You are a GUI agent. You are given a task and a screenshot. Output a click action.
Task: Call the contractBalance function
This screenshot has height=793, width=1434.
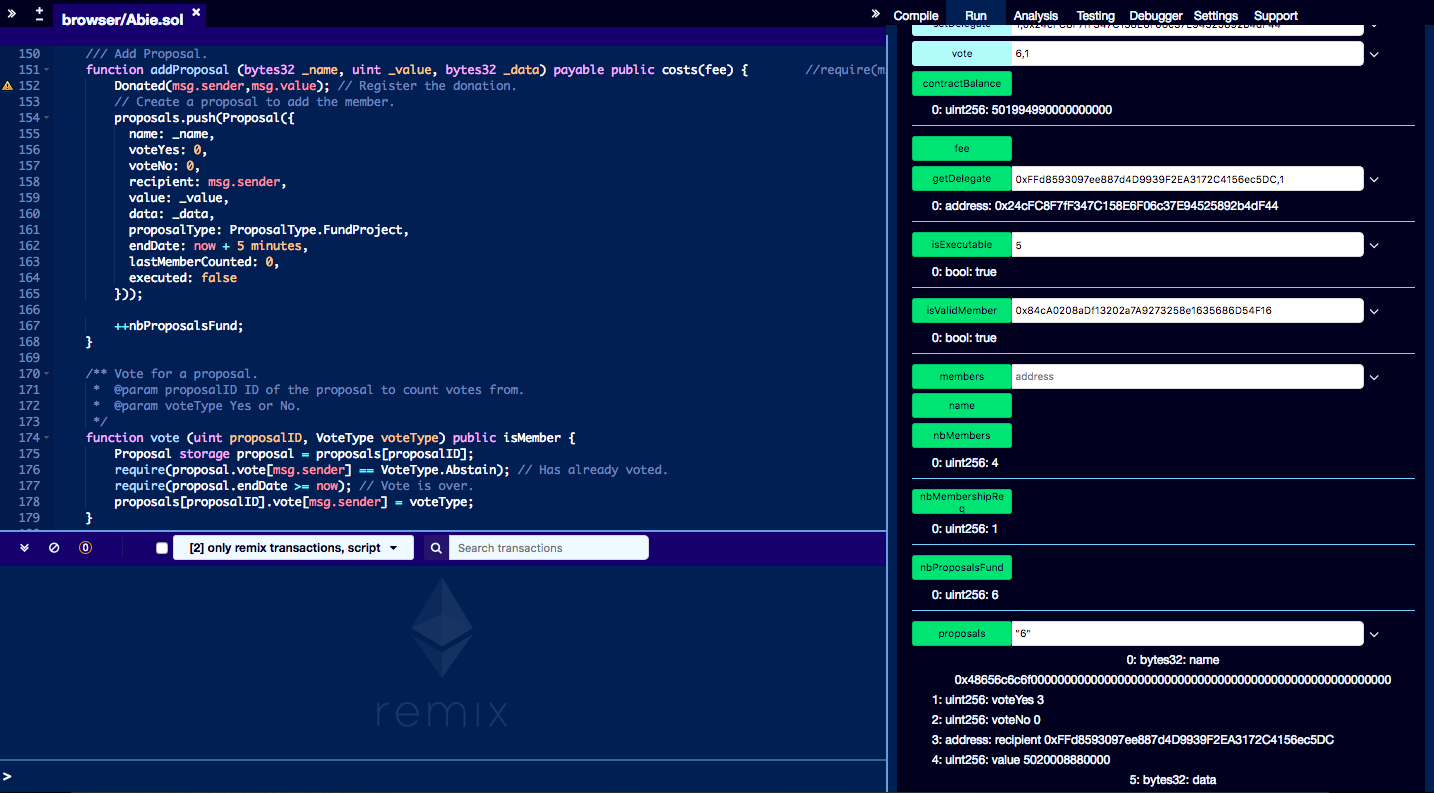(x=962, y=84)
